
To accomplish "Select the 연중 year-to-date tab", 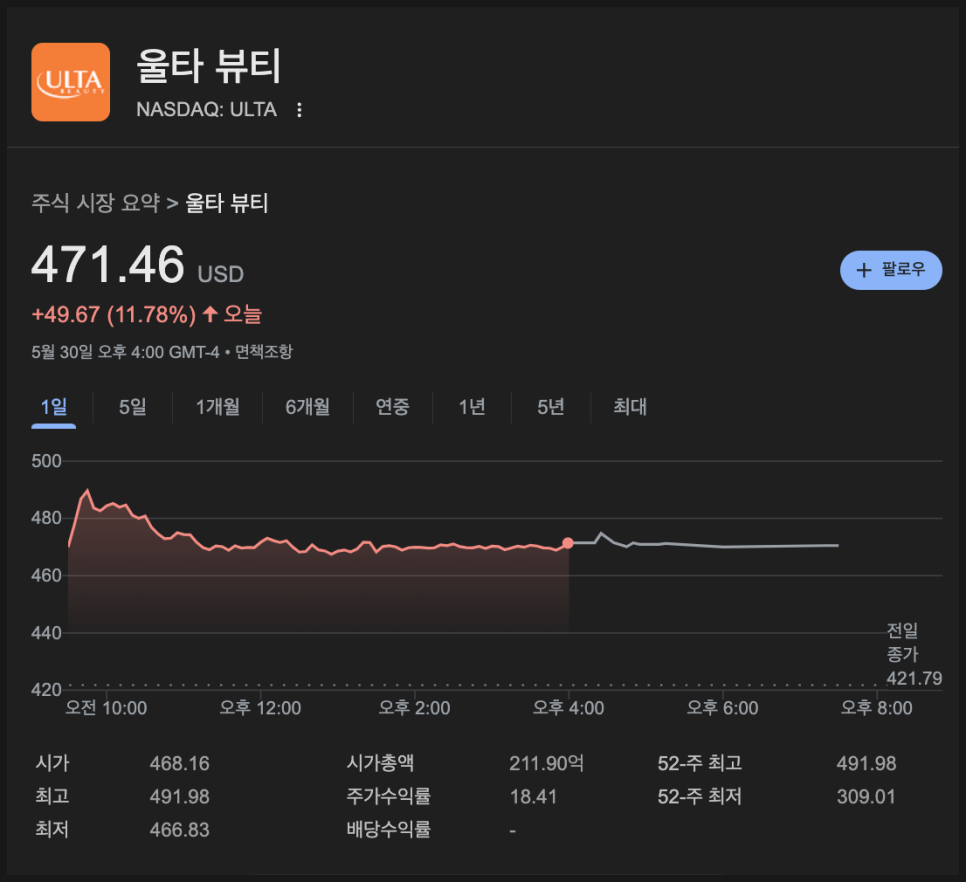I will [392, 407].
